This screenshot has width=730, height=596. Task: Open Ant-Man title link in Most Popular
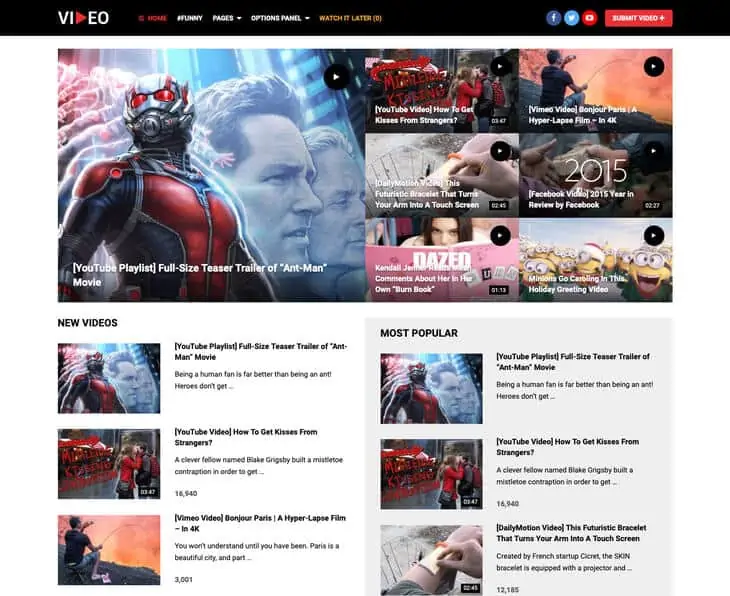573,362
